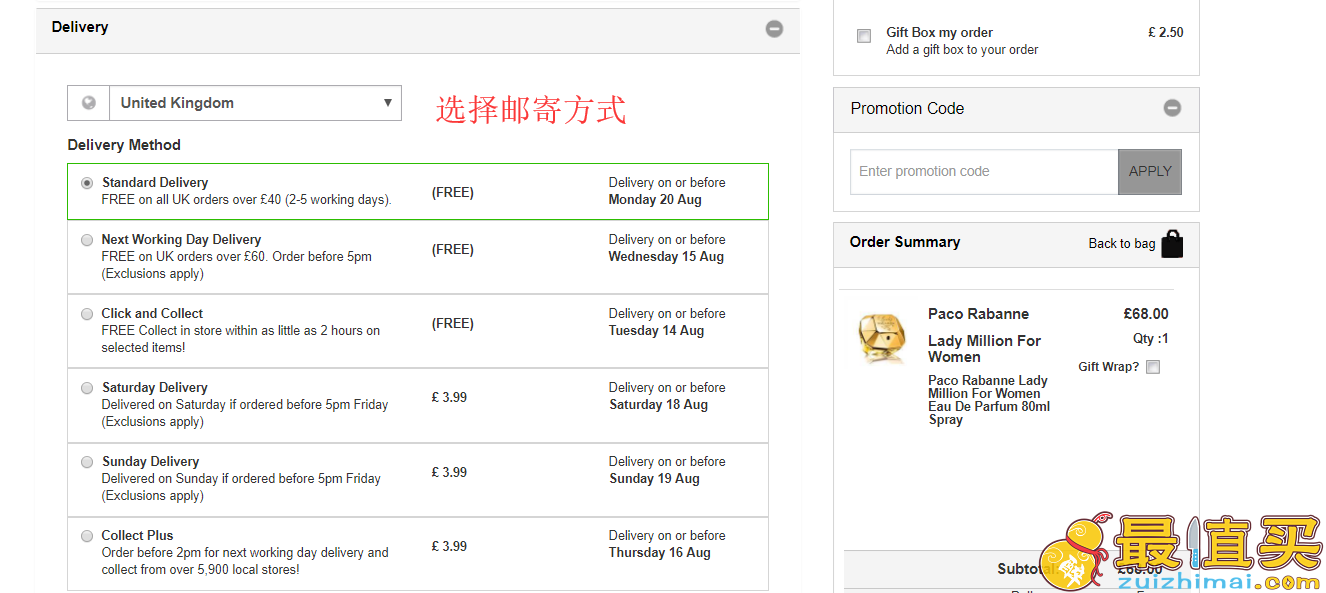Select Standard Delivery radio button

[x=87, y=183]
